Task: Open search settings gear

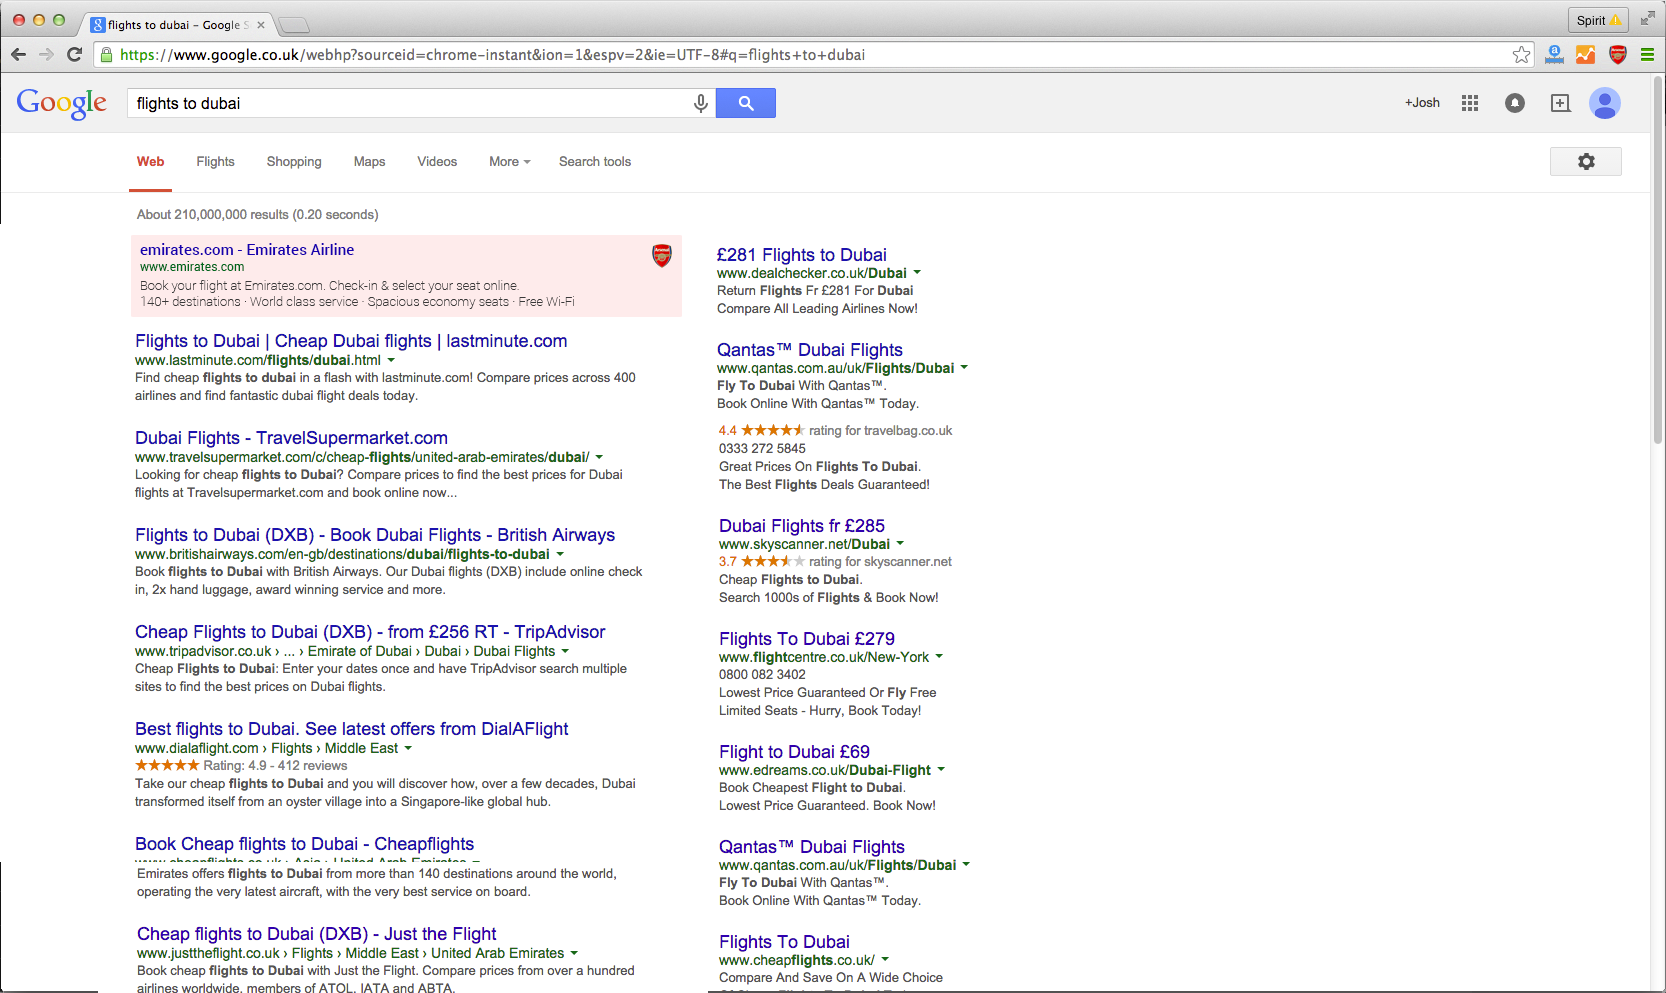Action: (1586, 161)
